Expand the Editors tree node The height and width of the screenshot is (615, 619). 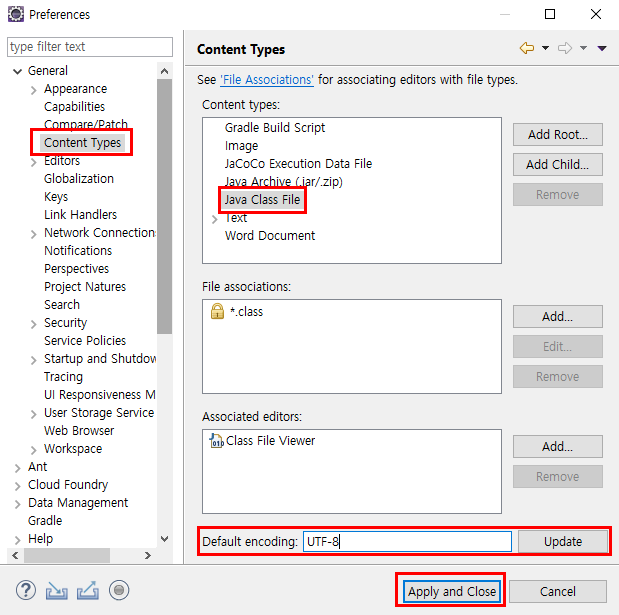(34, 162)
